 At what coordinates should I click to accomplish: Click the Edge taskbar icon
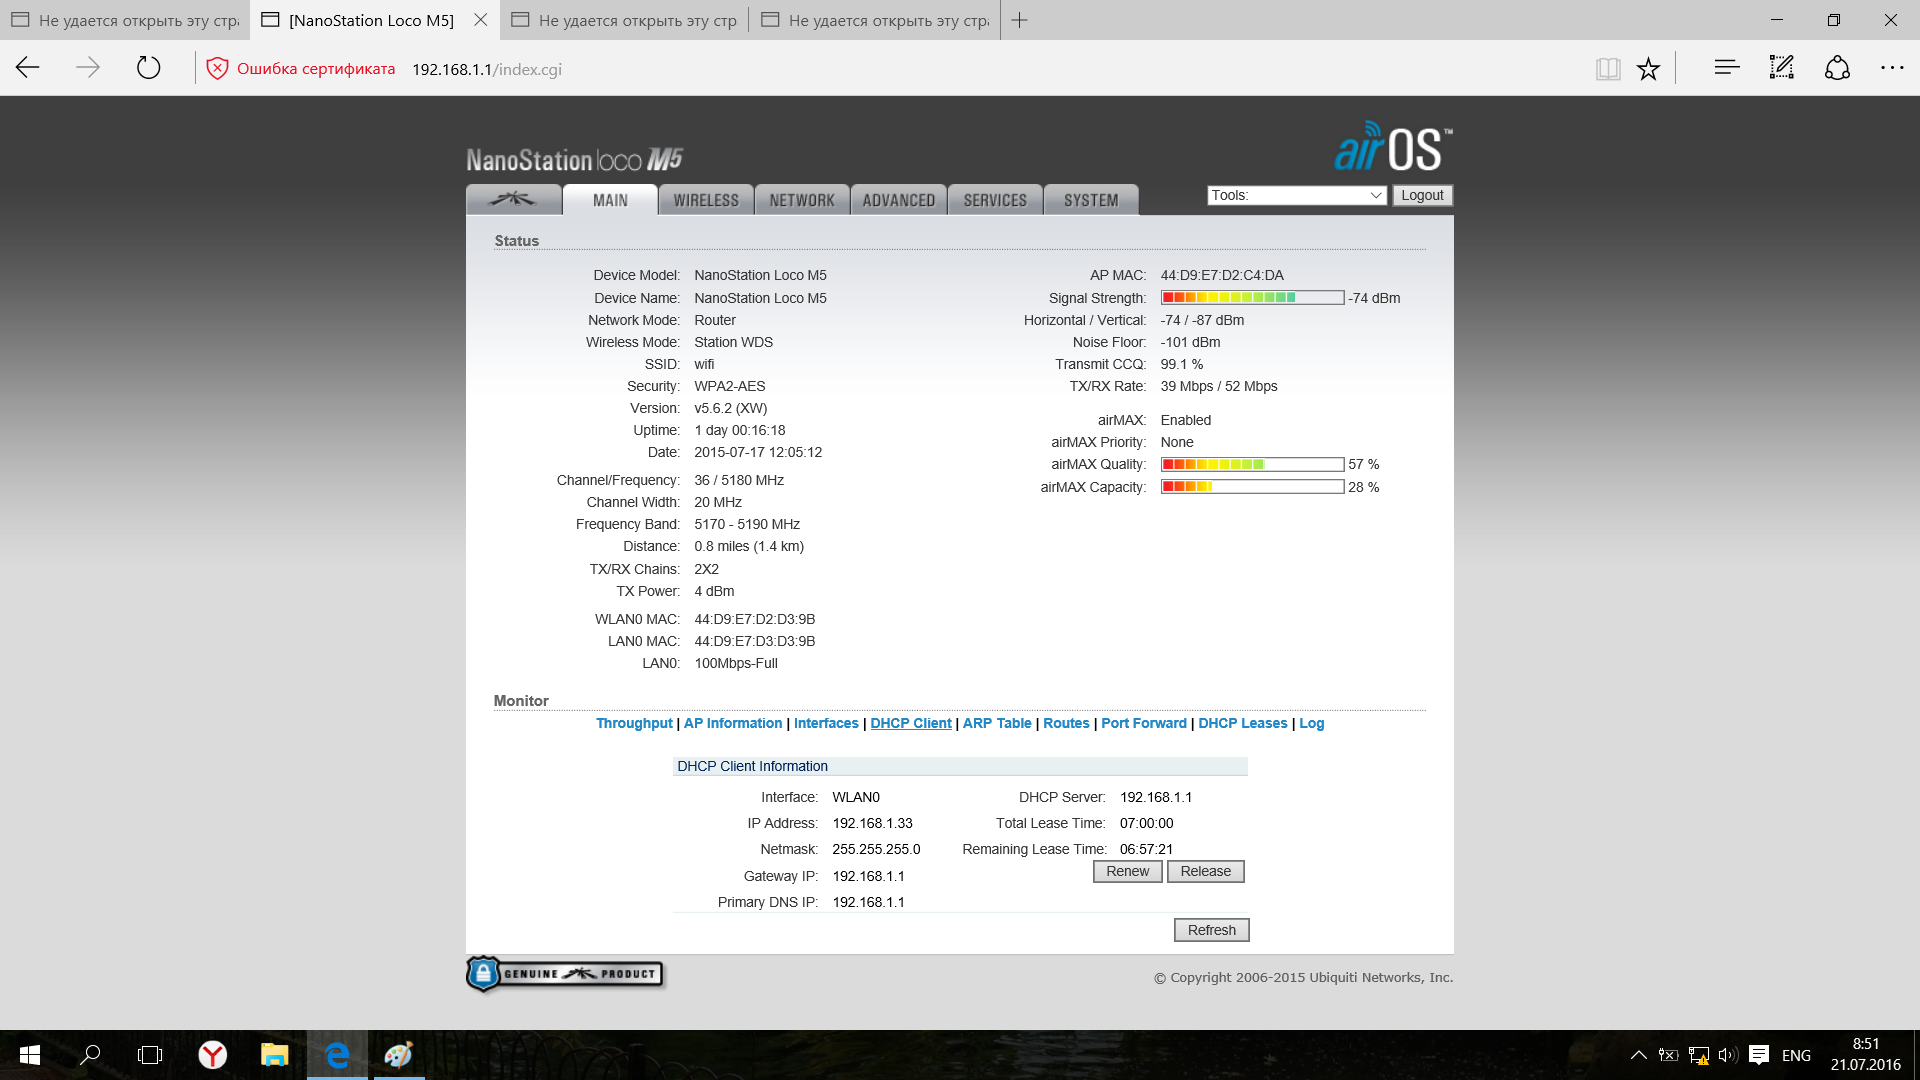[337, 1055]
